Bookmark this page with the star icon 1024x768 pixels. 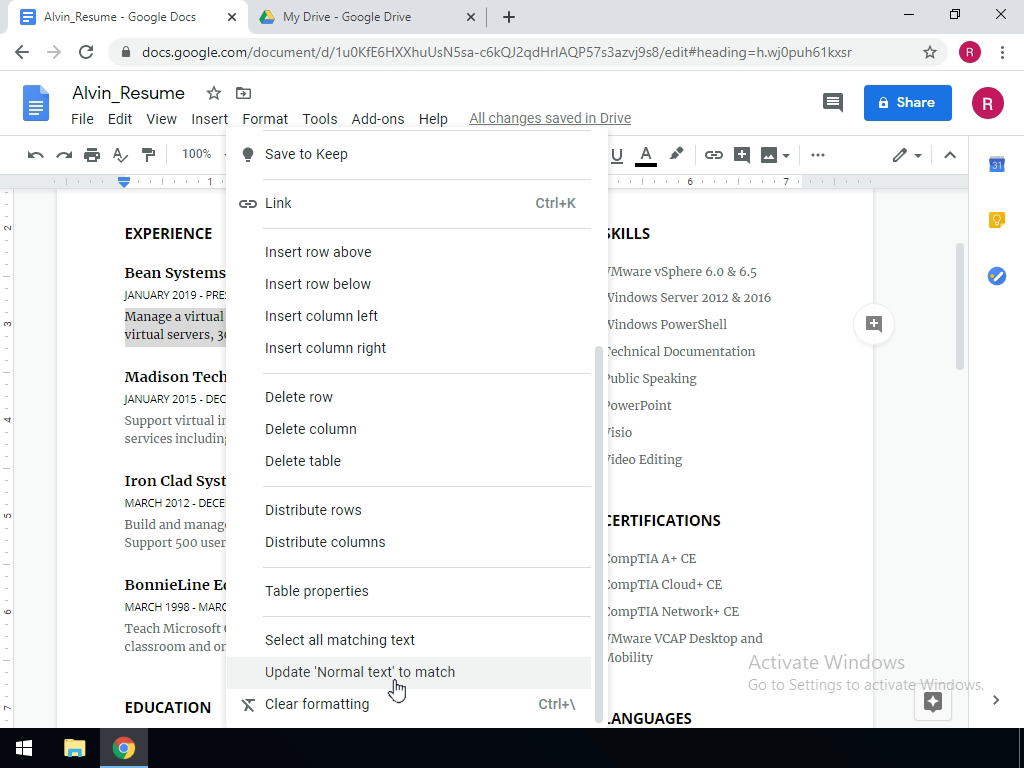930,52
